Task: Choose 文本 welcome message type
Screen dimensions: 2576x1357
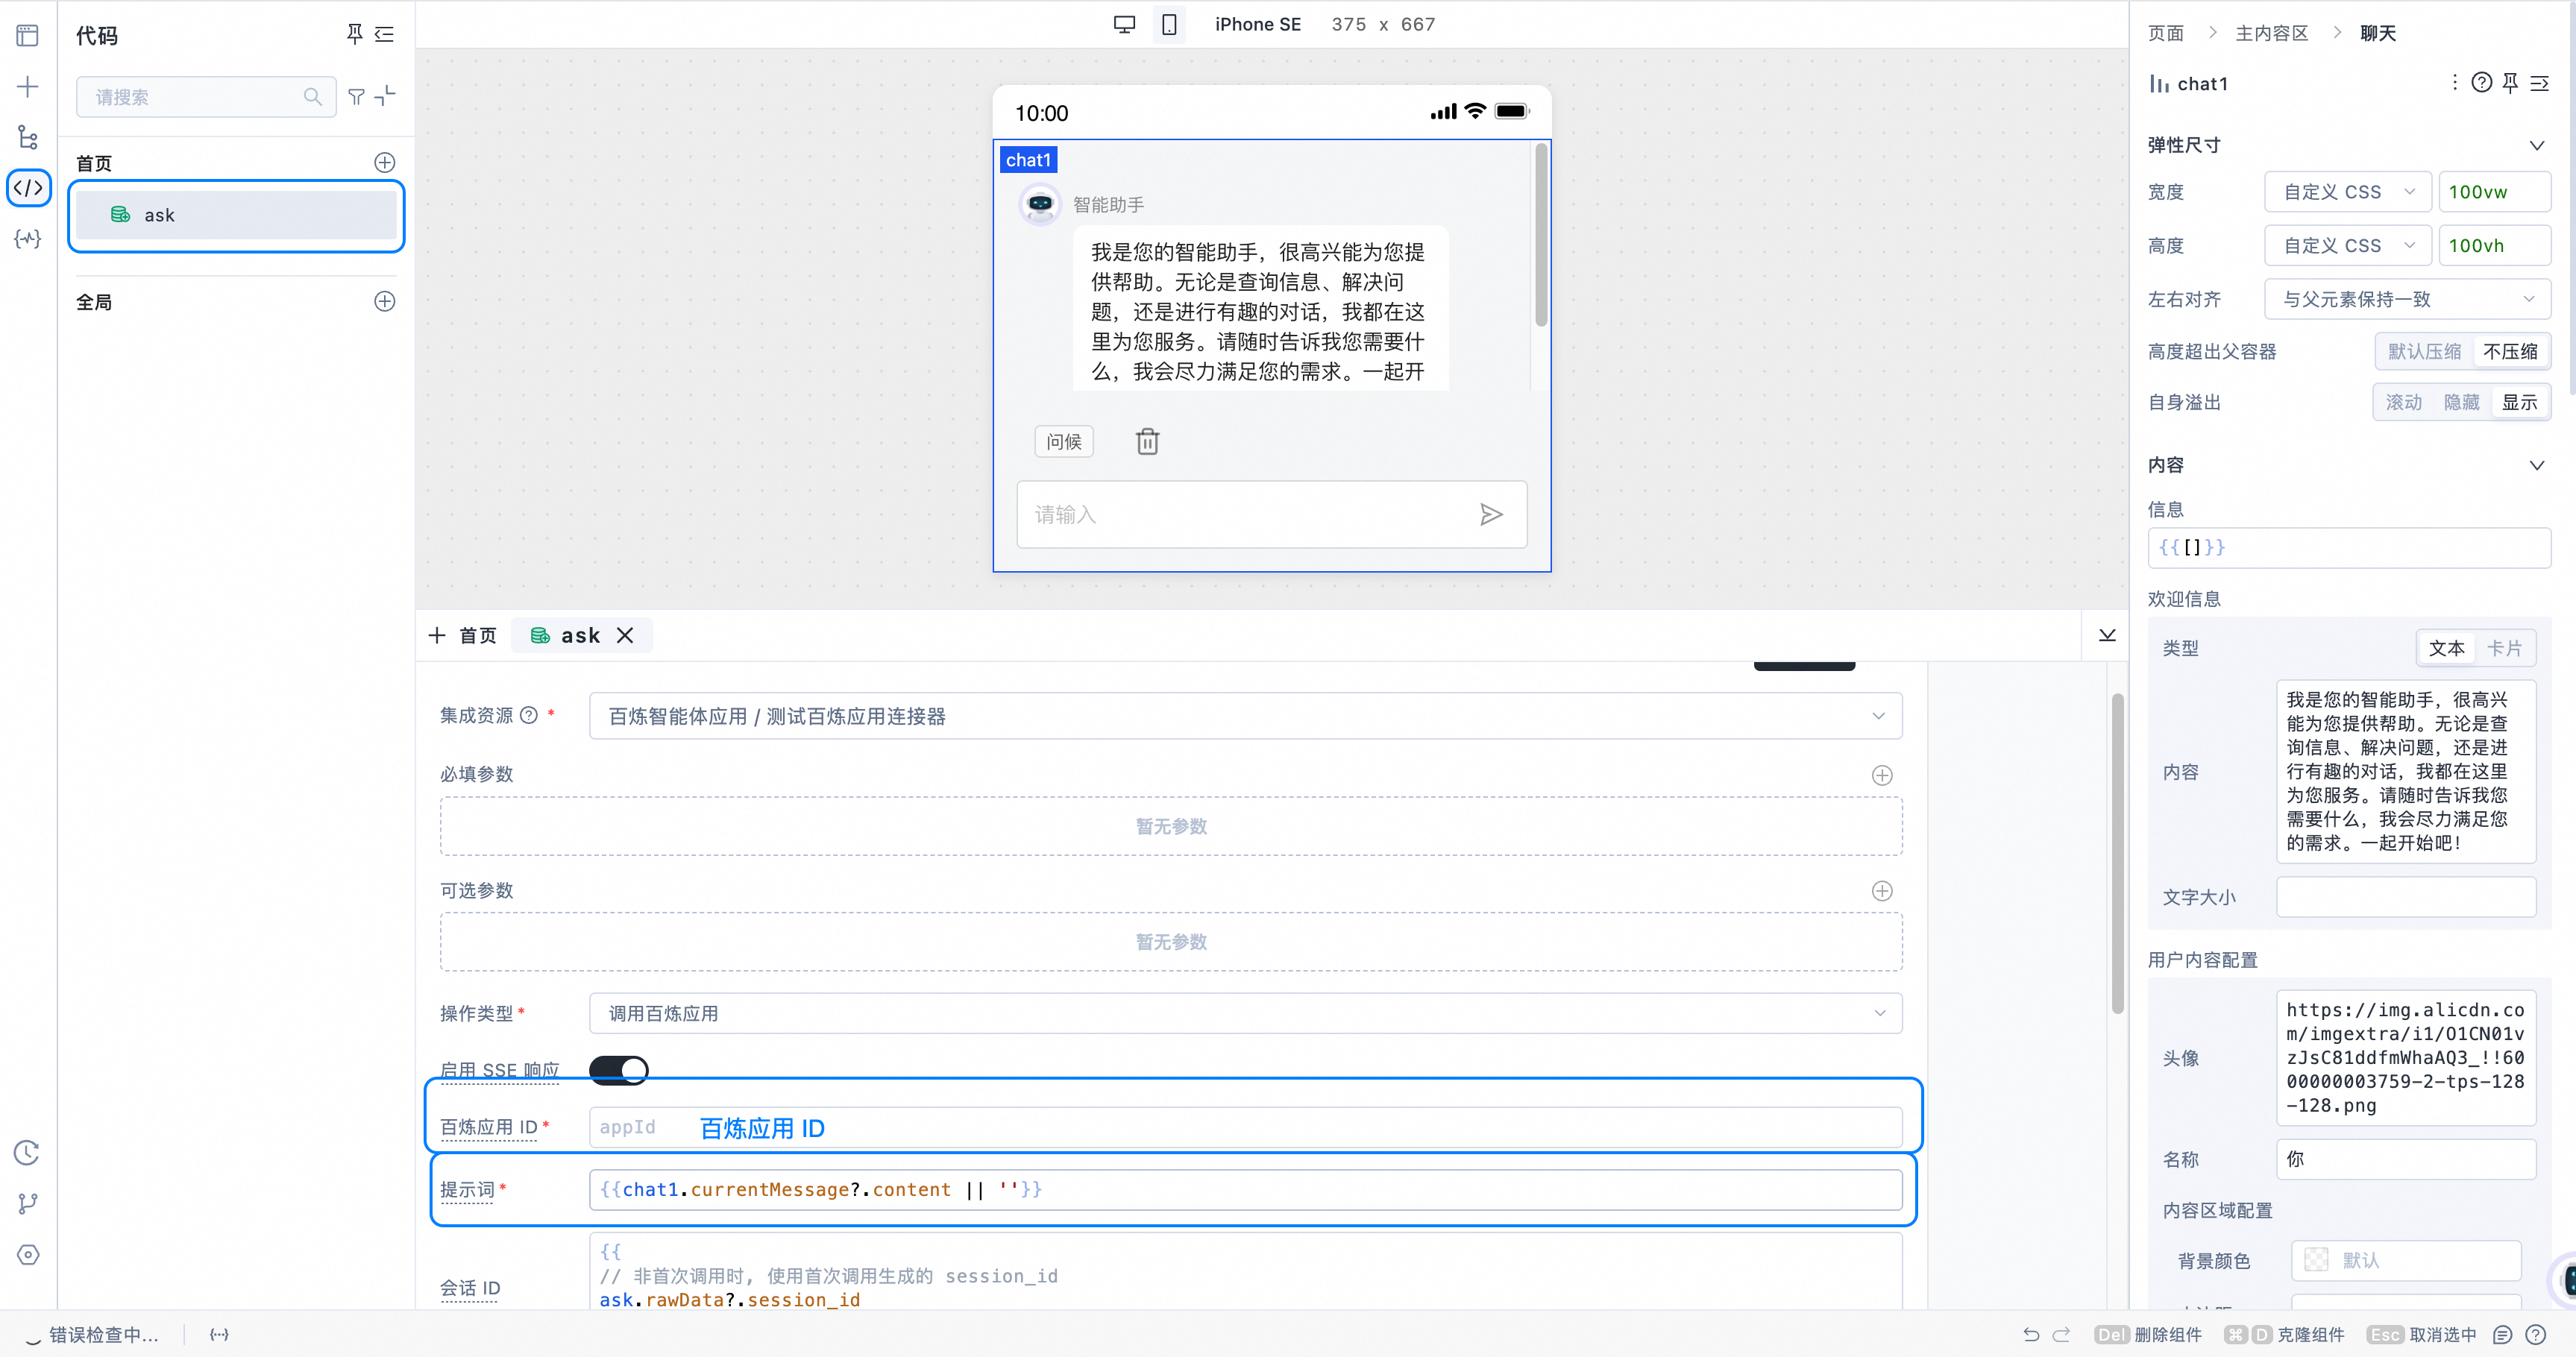Action: [x=2446, y=648]
